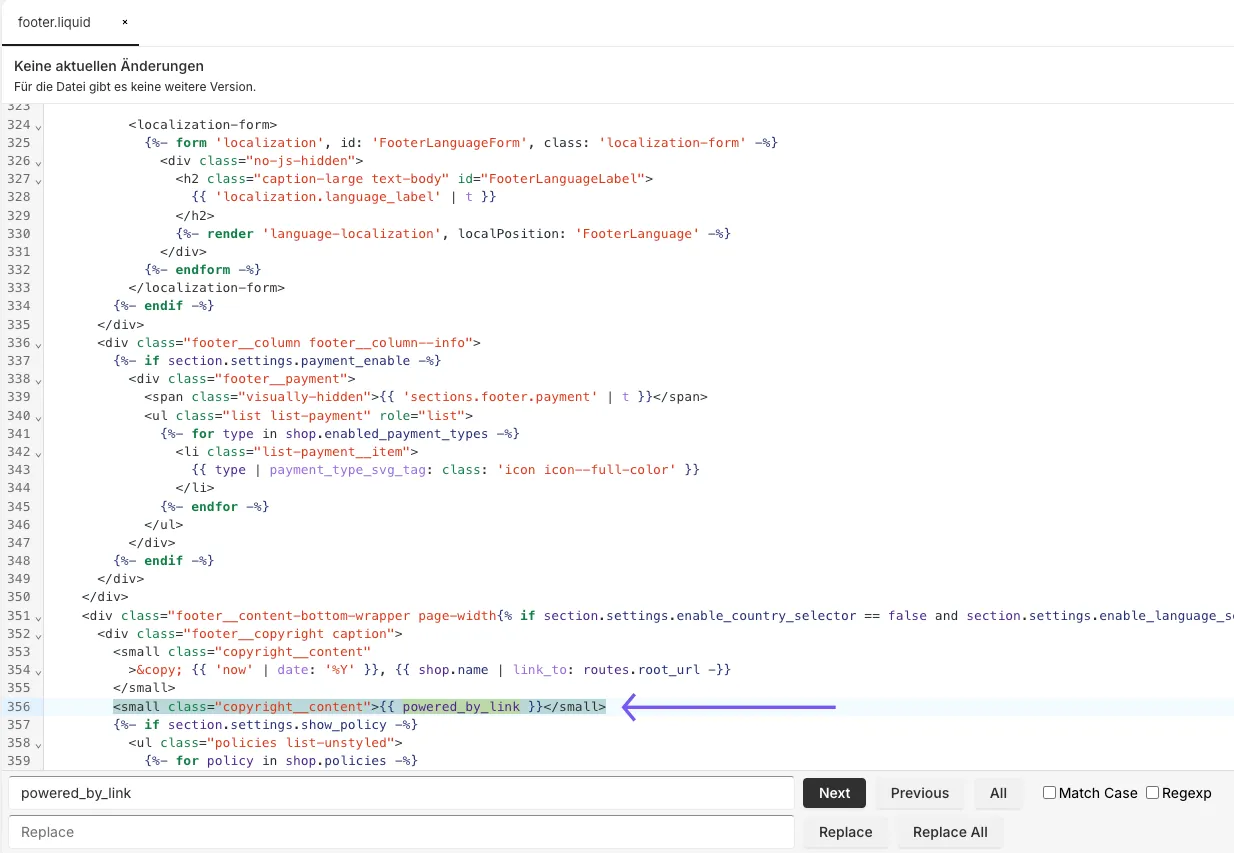Click the div footer__copyright caption line
The height and width of the screenshot is (853, 1234).
tap(250, 633)
